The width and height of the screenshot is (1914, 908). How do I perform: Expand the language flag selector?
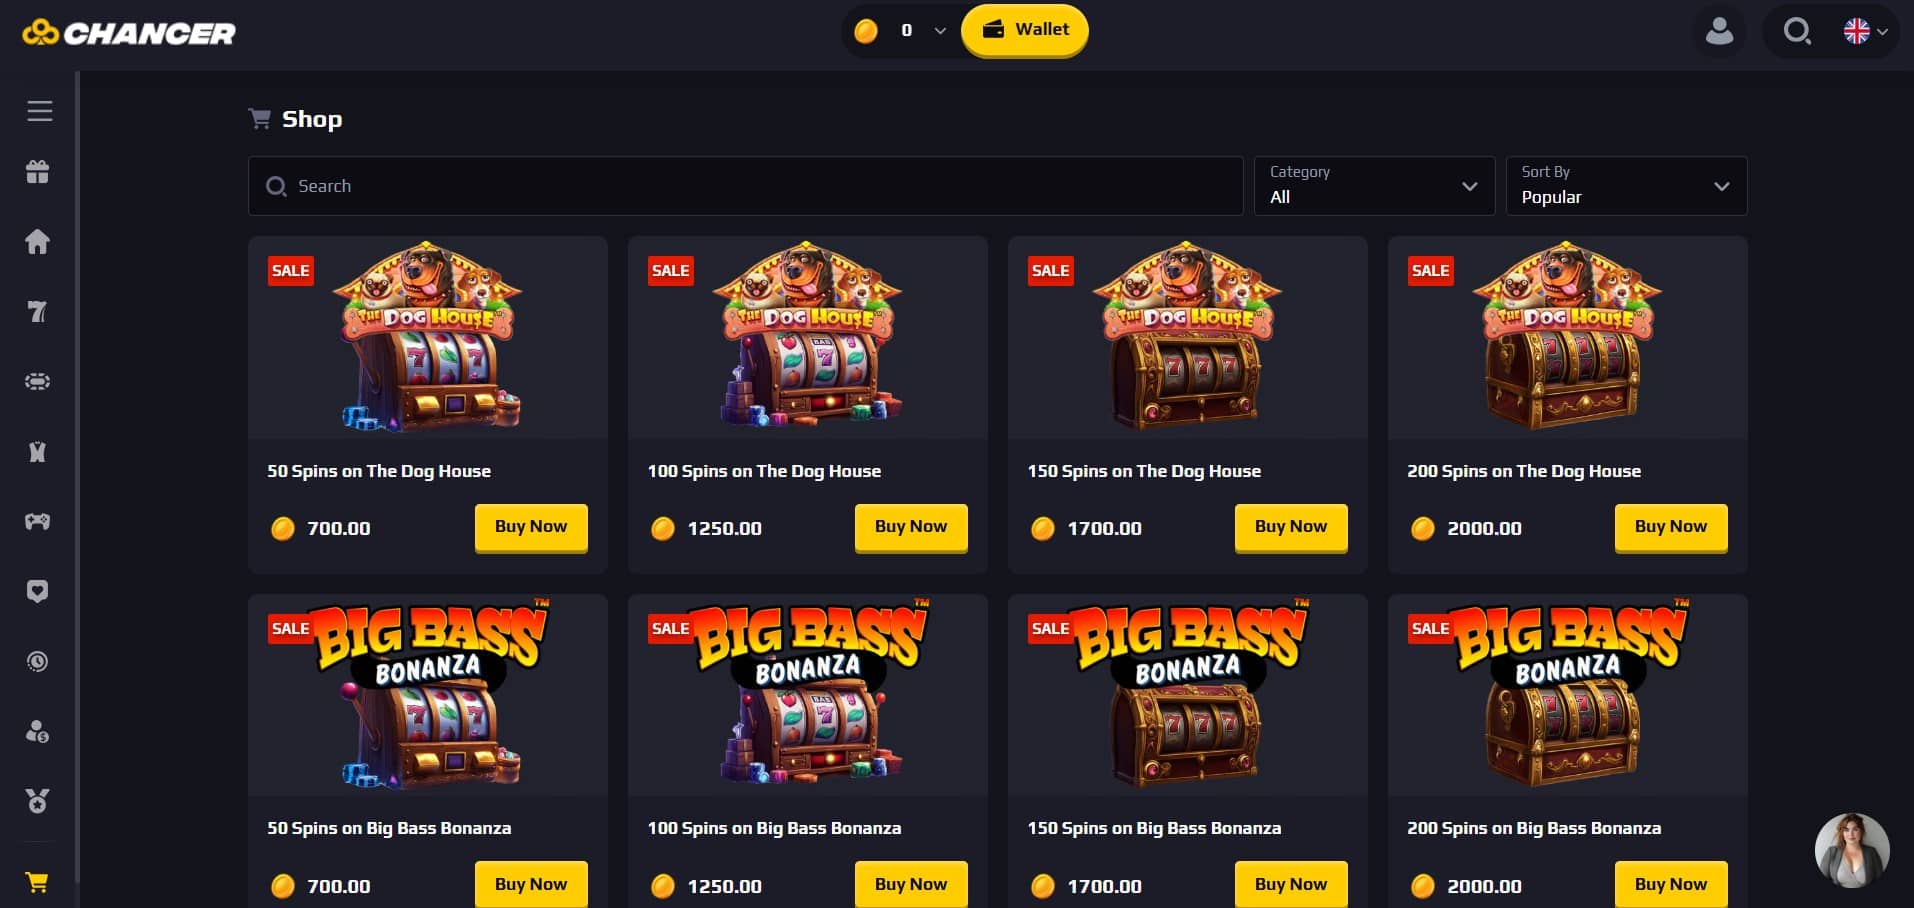click(1866, 31)
